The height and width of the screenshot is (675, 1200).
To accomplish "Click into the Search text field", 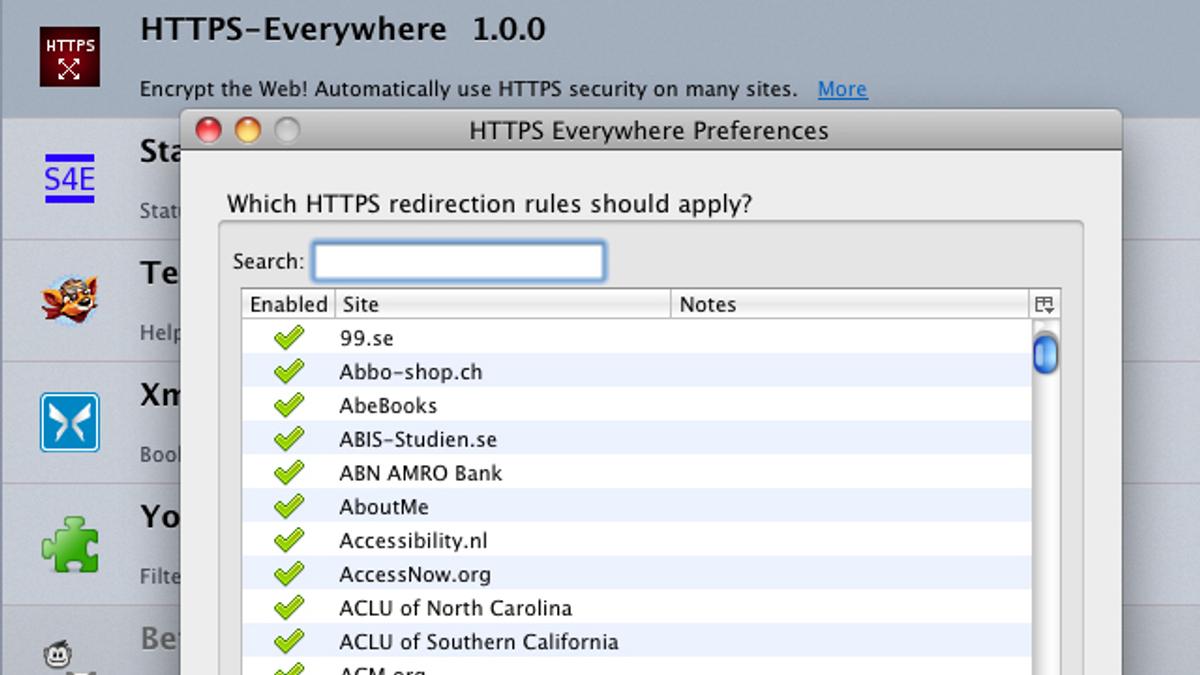I will tap(459, 262).
